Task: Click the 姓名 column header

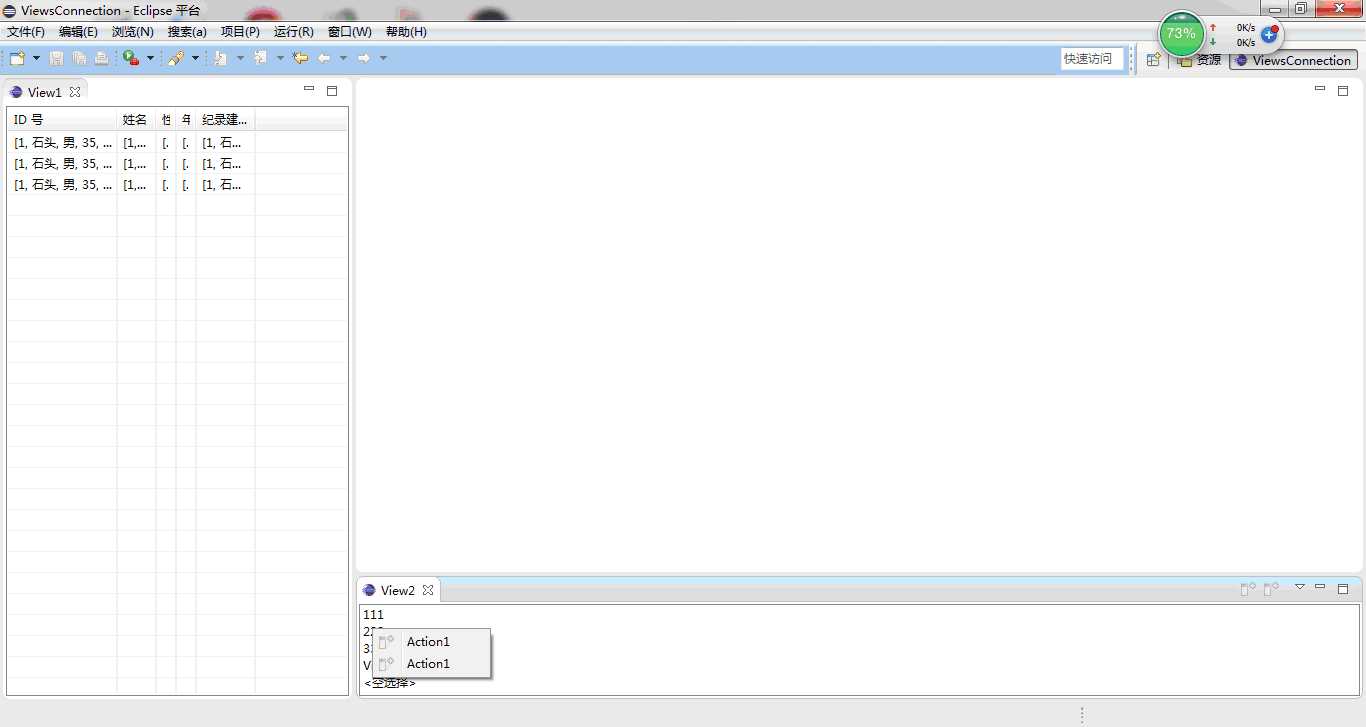Action: (136, 119)
